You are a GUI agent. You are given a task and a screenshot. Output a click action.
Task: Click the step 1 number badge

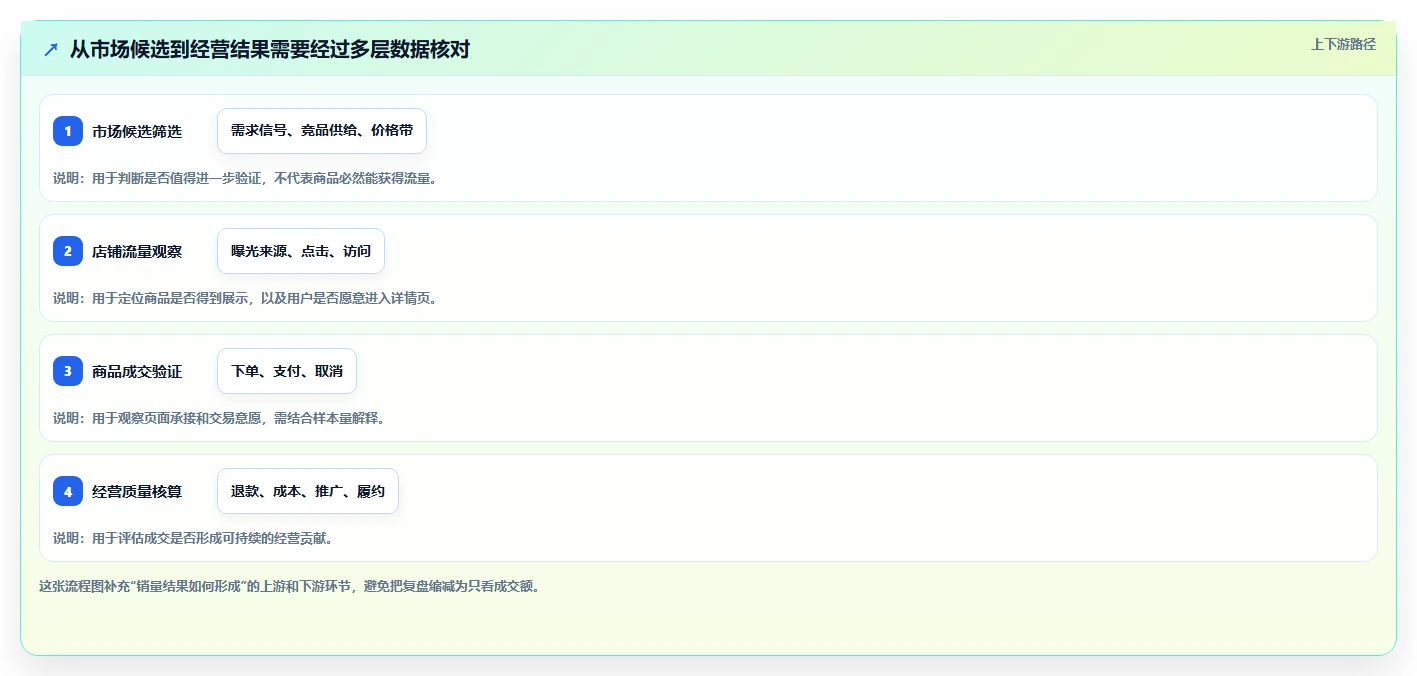click(68, 131)
